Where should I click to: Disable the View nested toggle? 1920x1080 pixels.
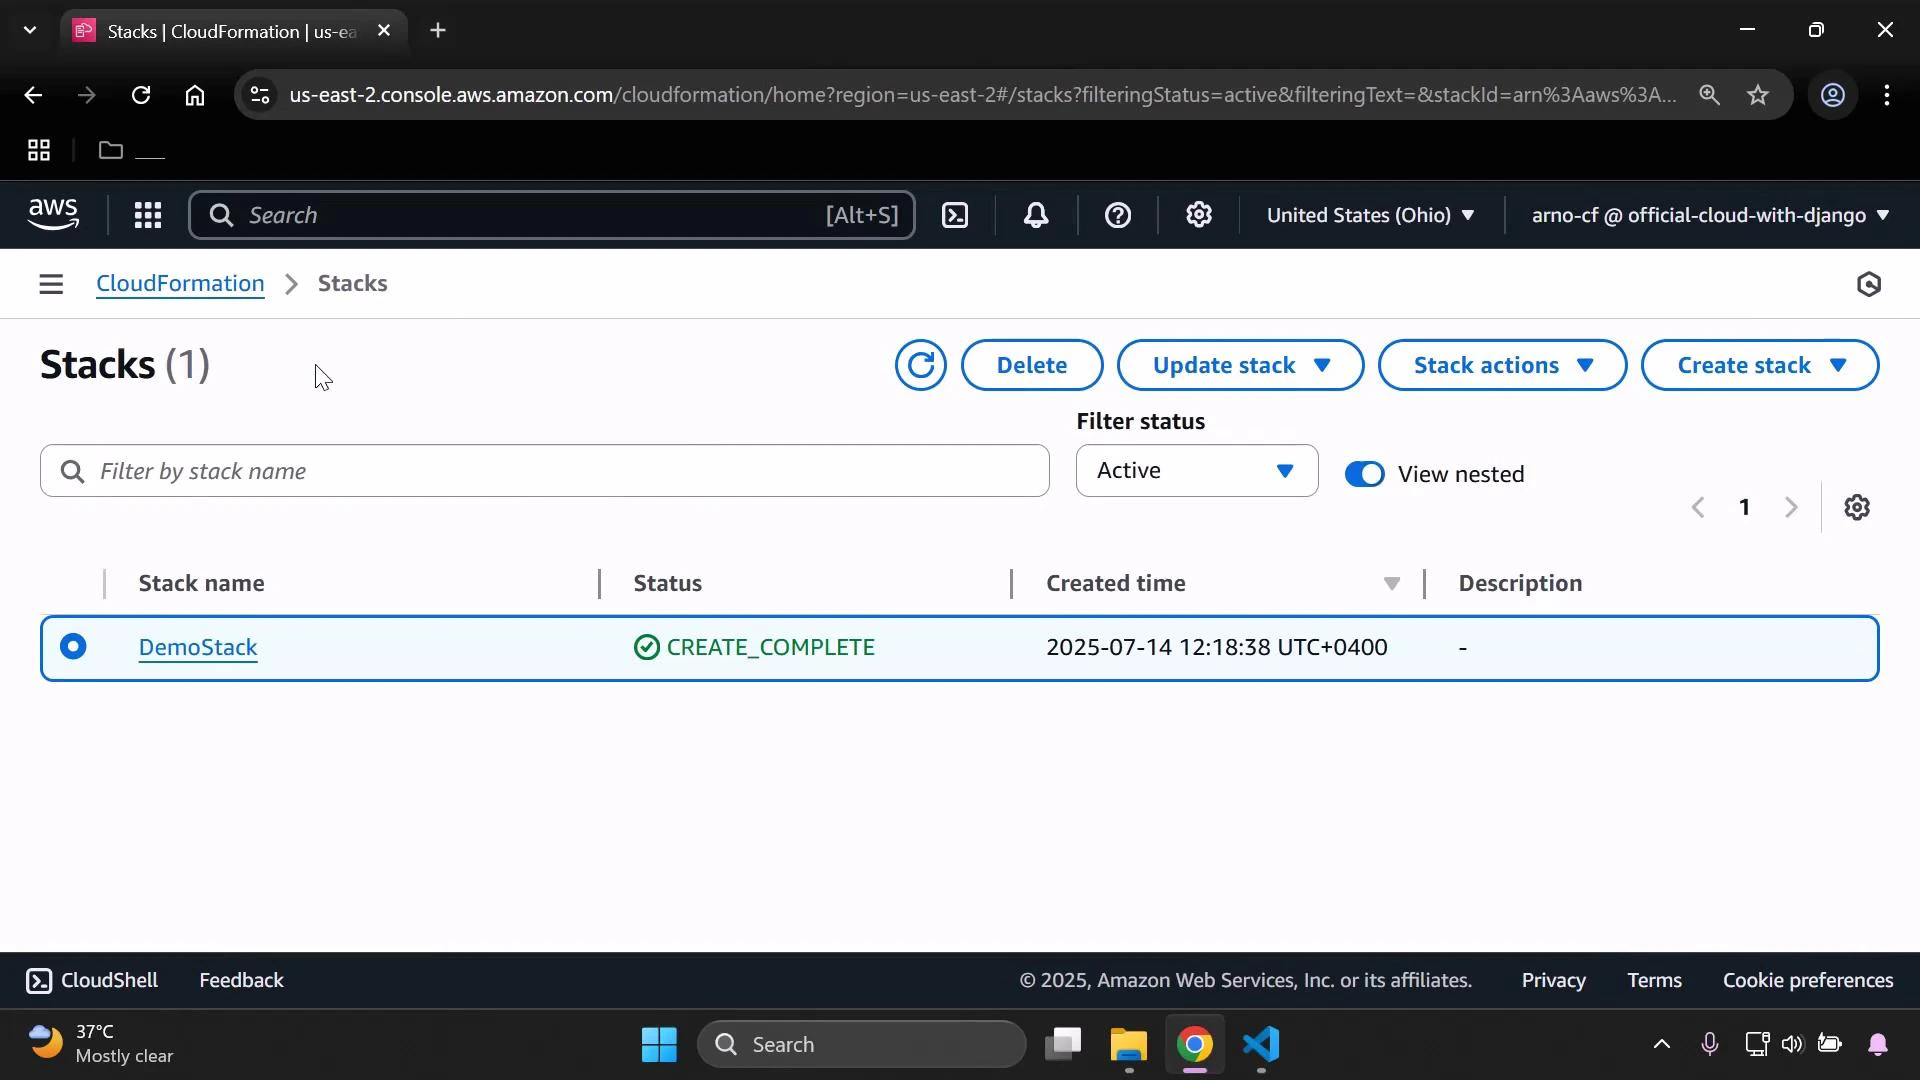[x=1365, y=474]
